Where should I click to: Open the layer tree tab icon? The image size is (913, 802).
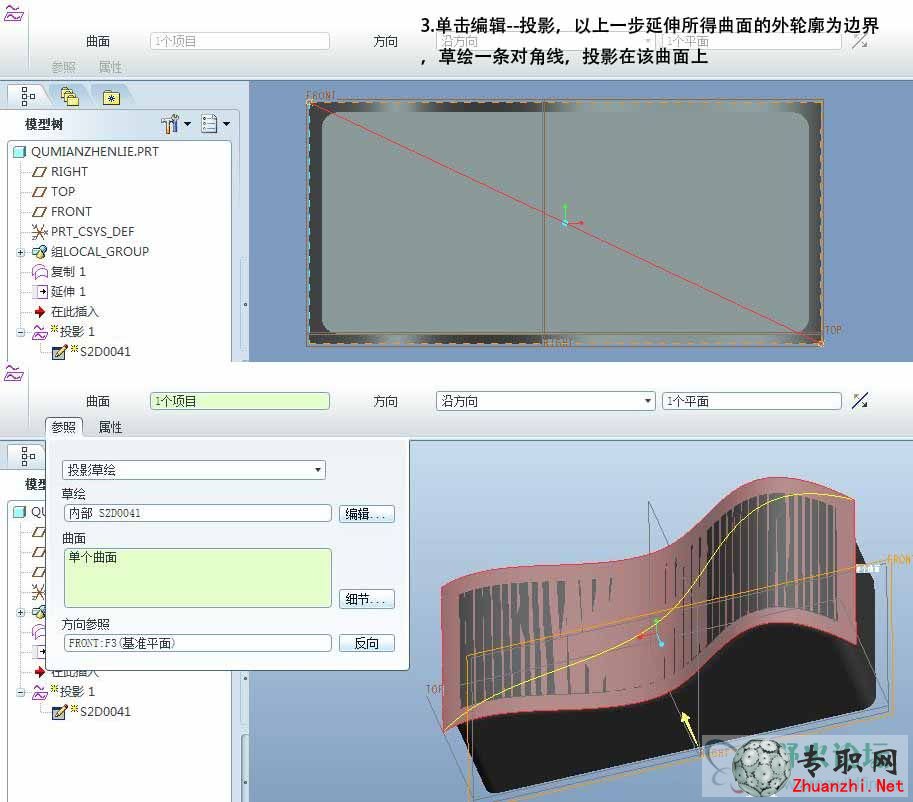[x=70, y=97]
